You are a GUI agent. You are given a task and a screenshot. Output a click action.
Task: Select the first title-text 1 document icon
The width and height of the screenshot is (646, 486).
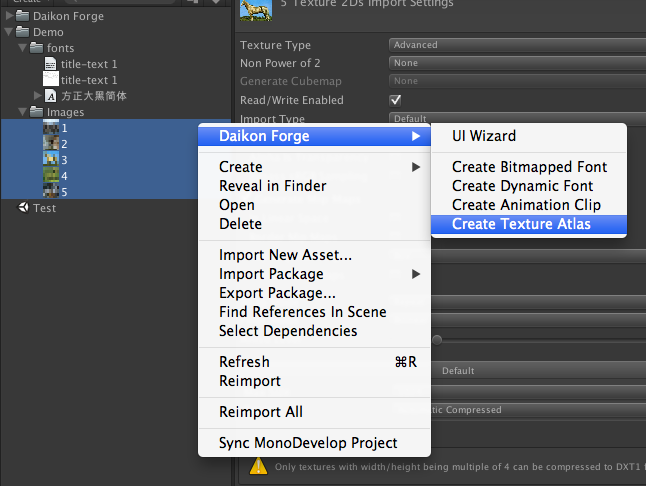[x=50, y=64]
